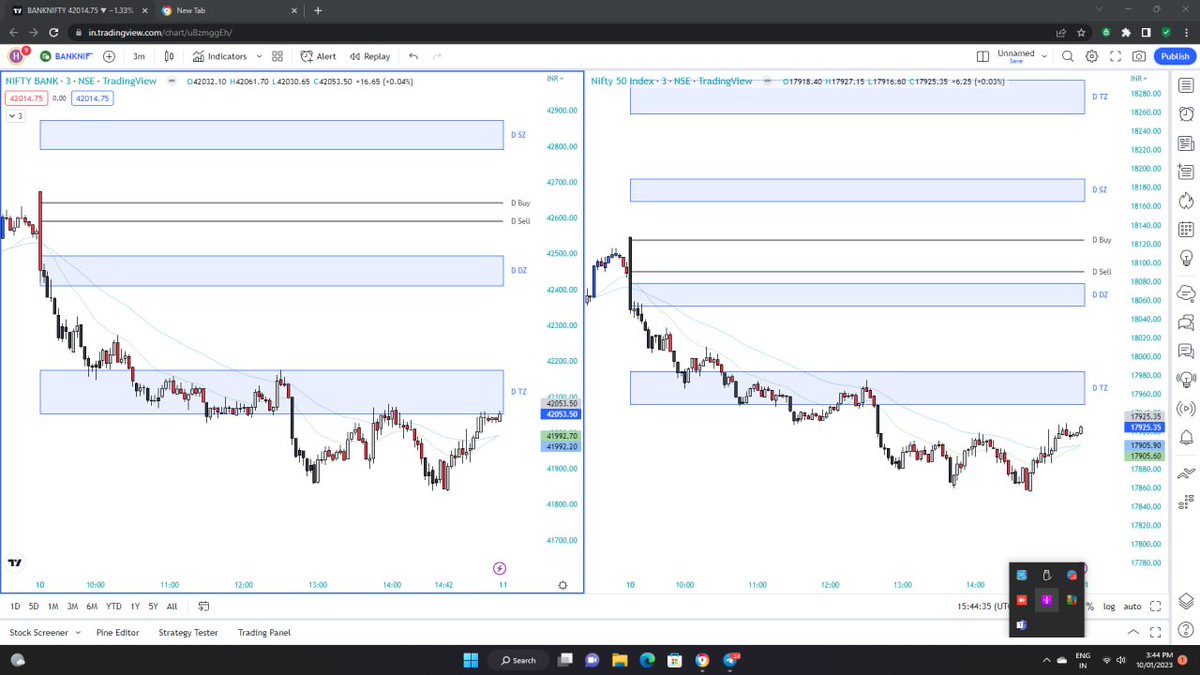Viewport: 1200px width, 675px height.
Task: Open the indicator templates grid icon
Action: (278, 57)
